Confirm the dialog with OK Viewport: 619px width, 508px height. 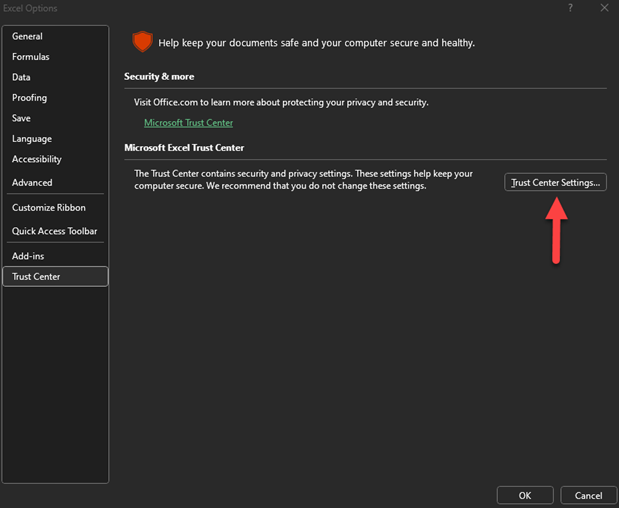click(525, 495)
